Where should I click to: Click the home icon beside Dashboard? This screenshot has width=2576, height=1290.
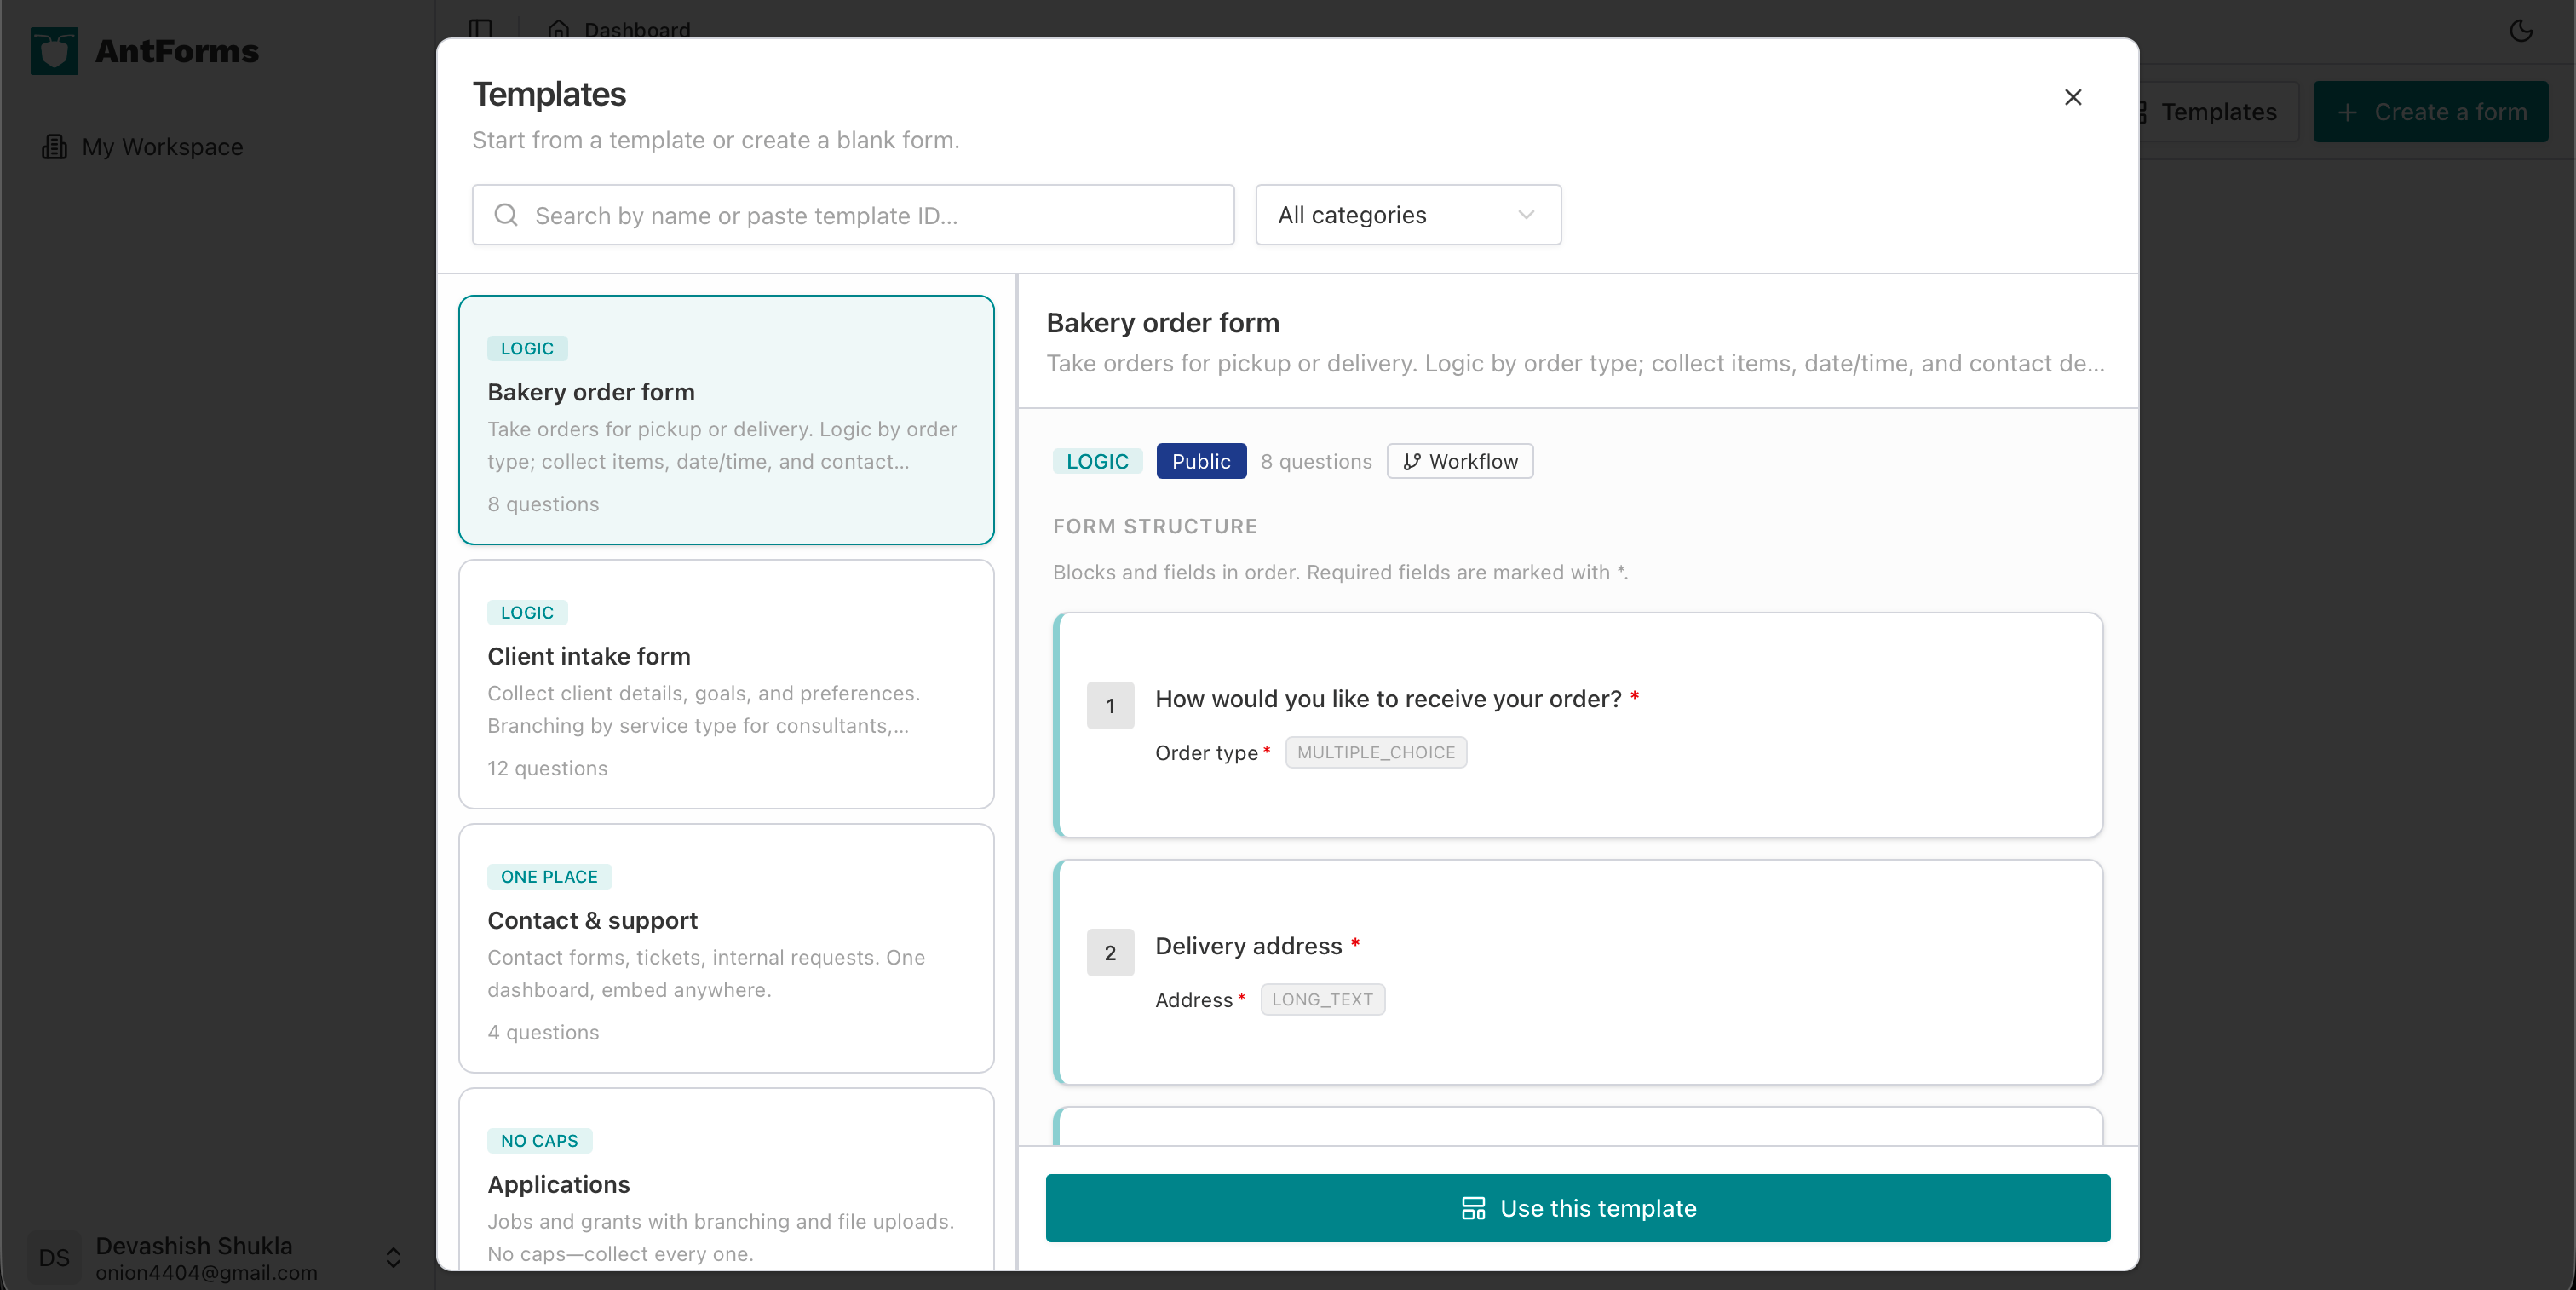pyautogui.click(x=558, y=31)
